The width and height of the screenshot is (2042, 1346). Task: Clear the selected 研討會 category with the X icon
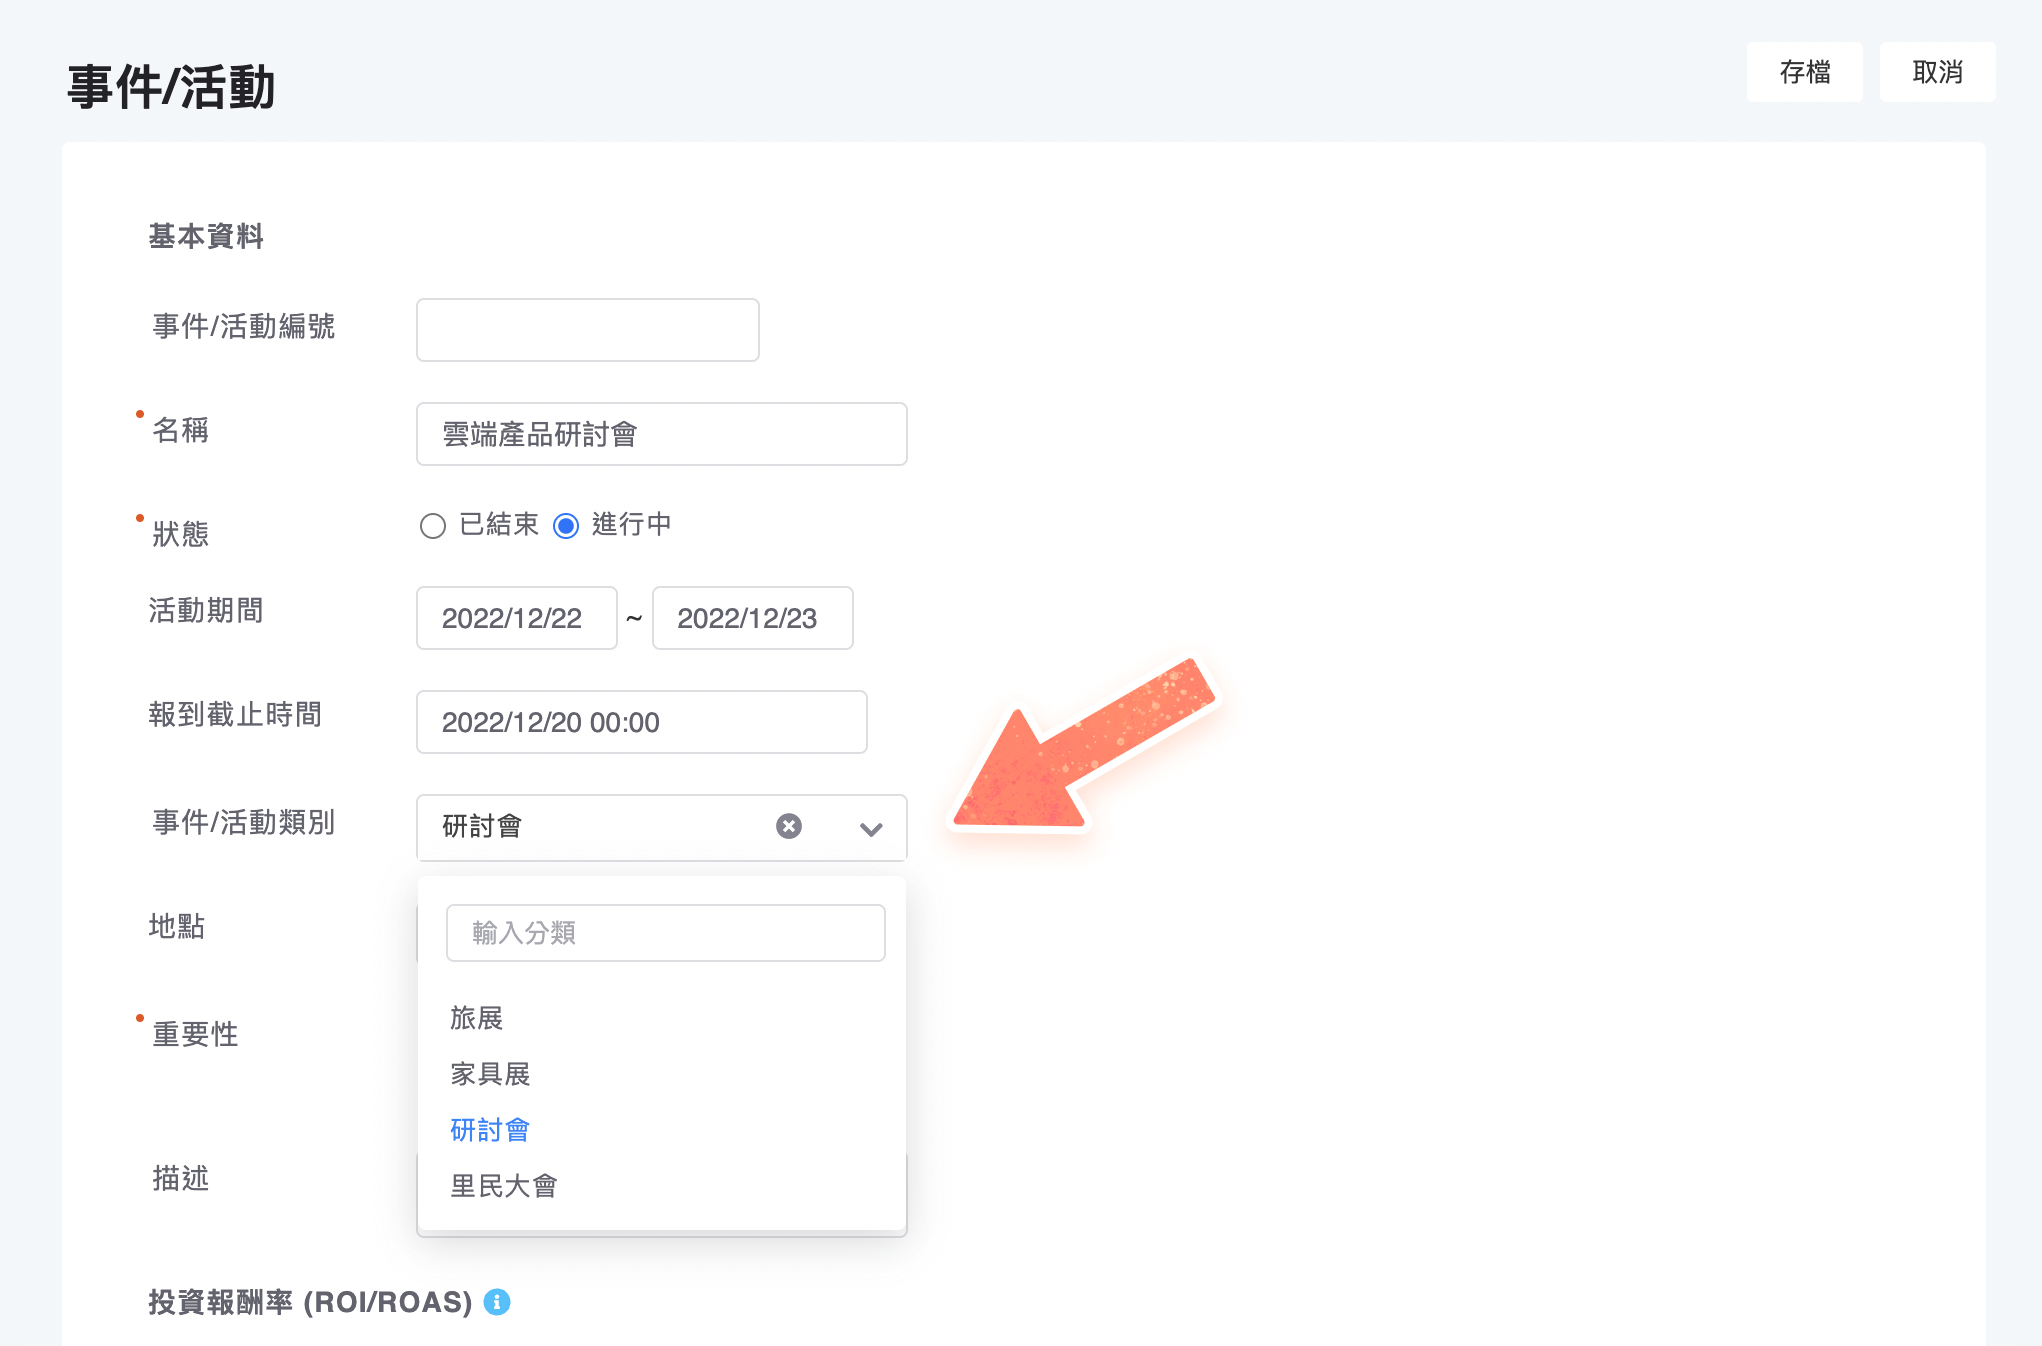[x=789, y=826]
